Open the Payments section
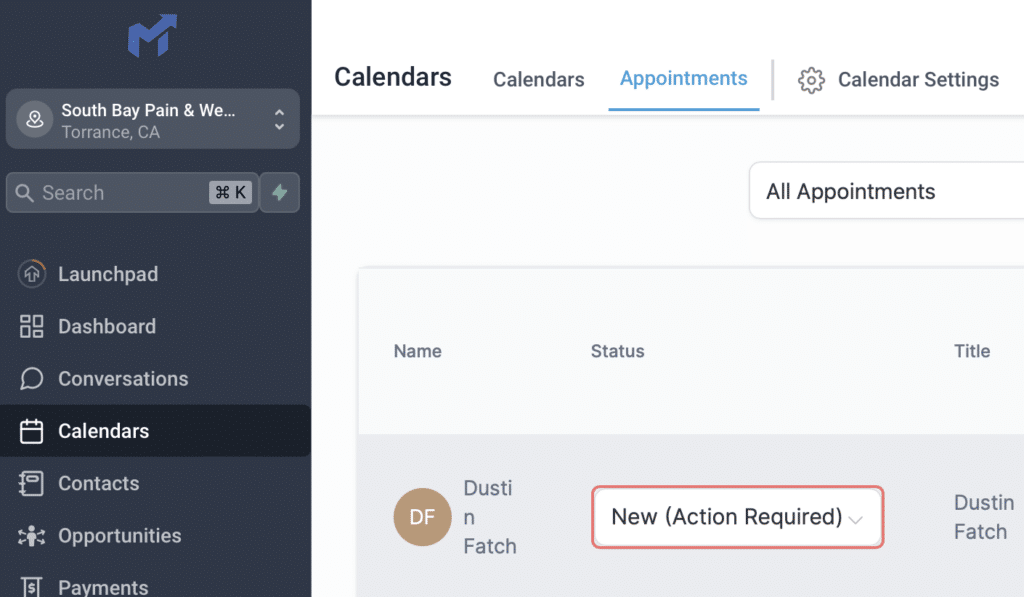1024x597 pixels. [31, 584]
